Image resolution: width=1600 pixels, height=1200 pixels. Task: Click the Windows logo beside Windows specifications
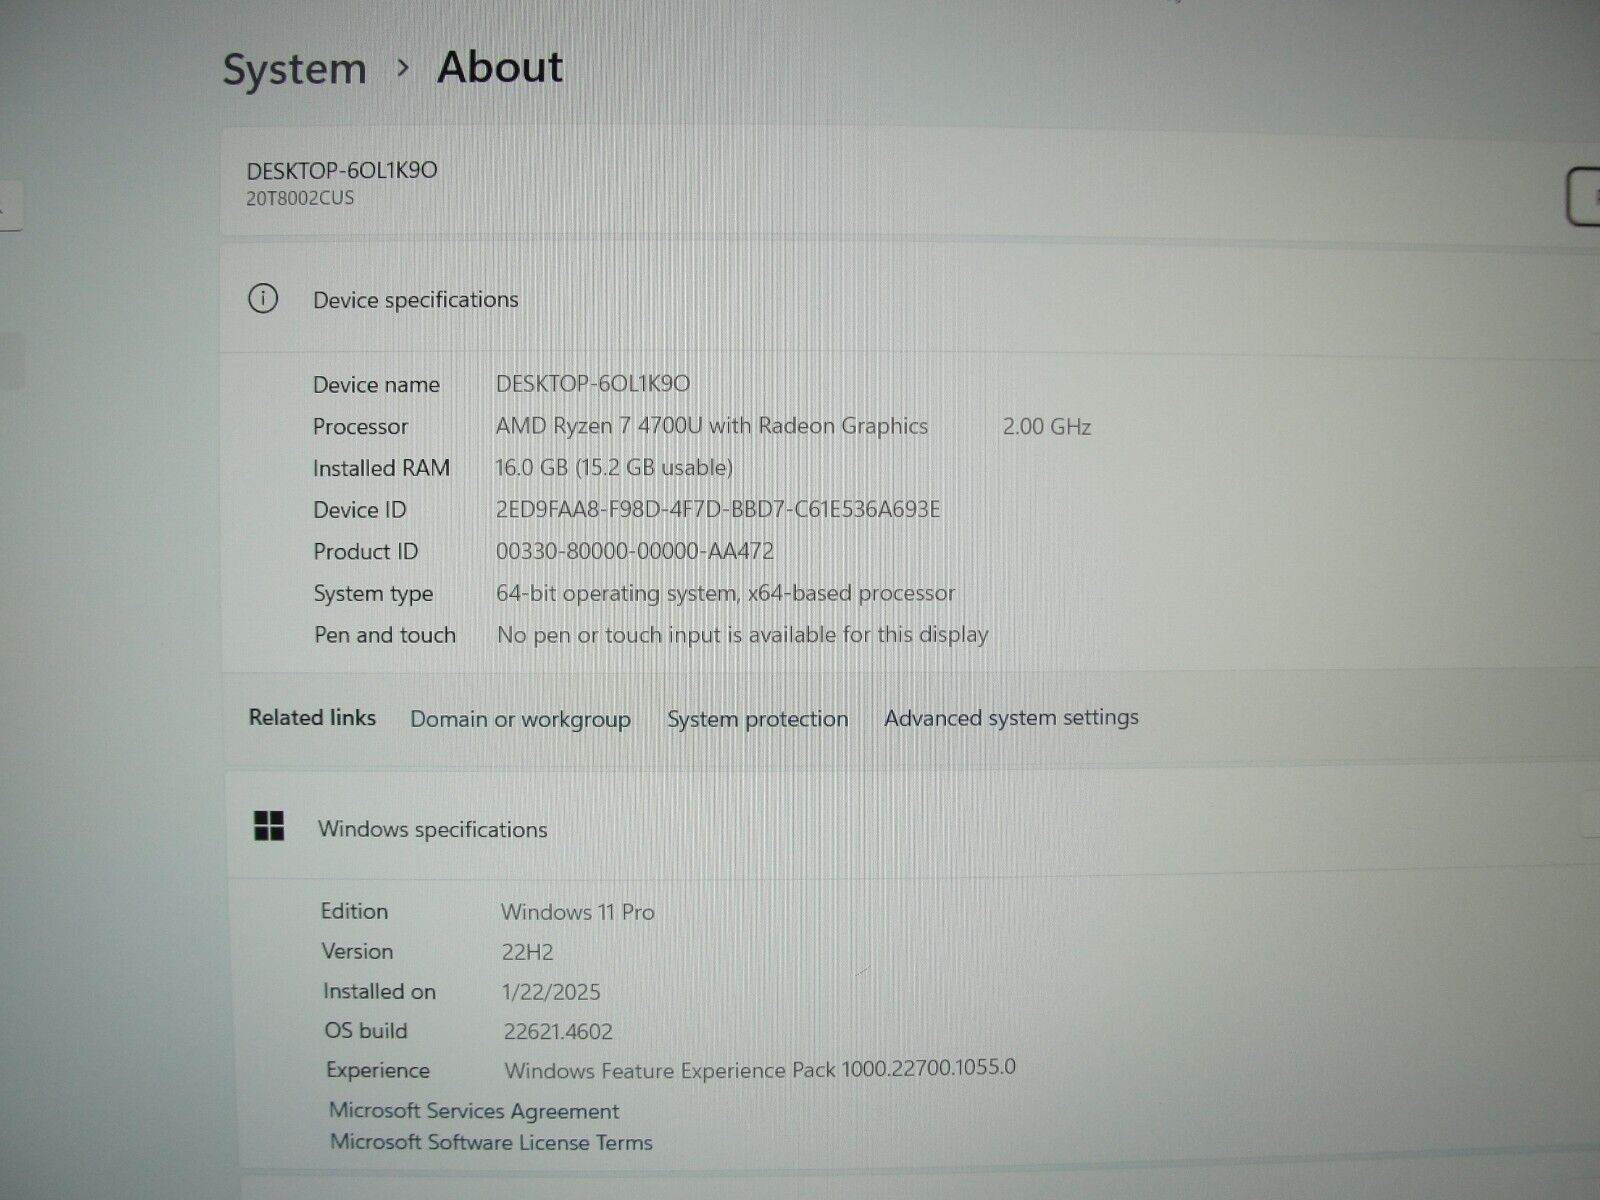pyautogui.click(x=268, y=828)
